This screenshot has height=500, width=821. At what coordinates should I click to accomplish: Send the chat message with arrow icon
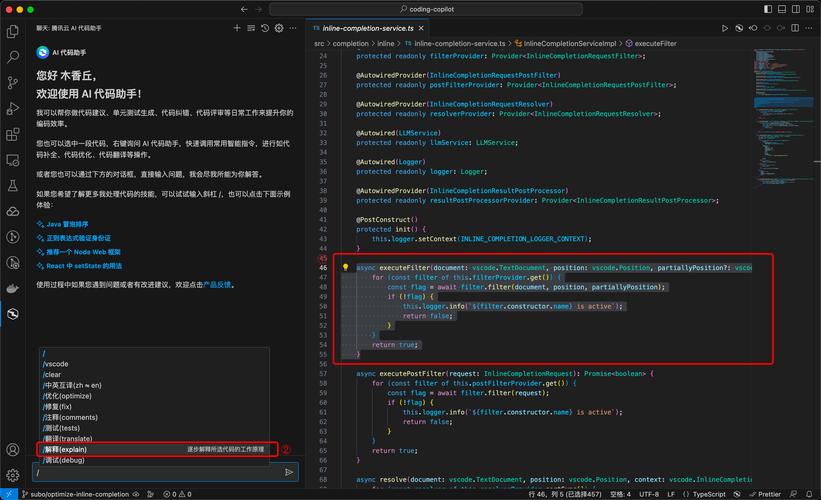coord(289,472)
